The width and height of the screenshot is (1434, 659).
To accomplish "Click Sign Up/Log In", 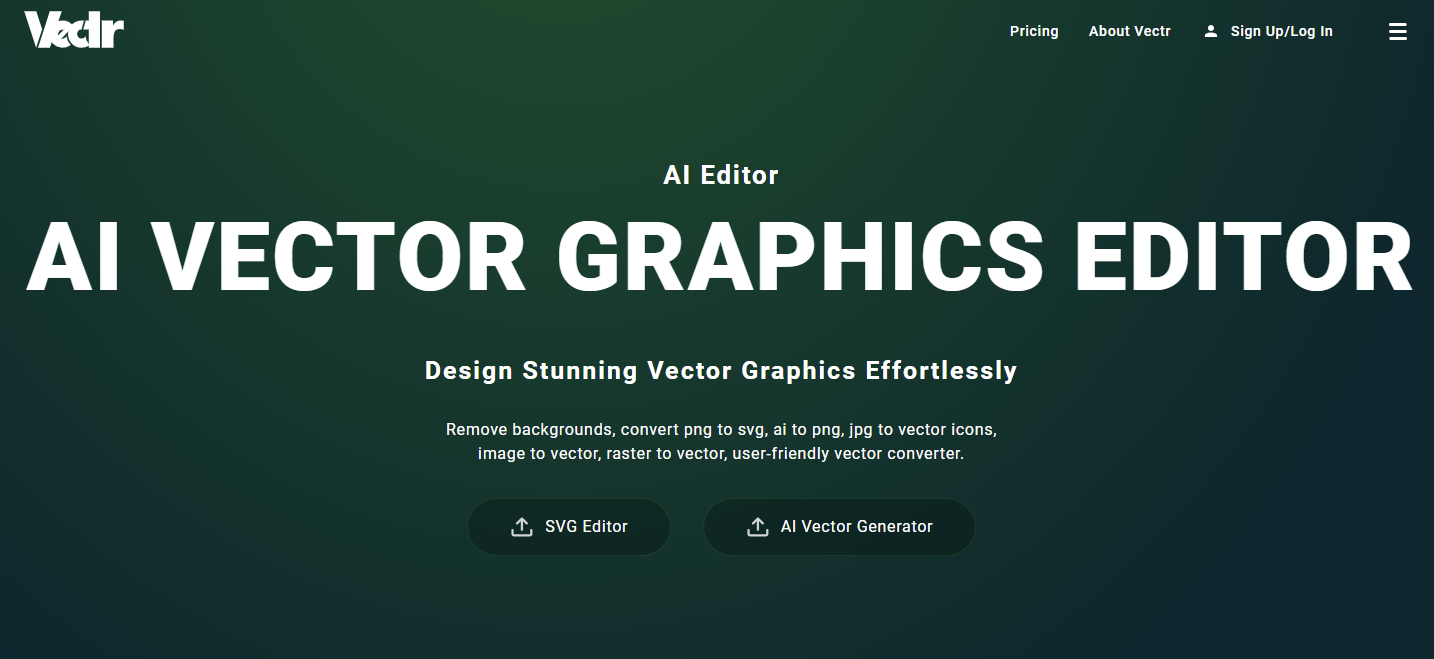I will pos(1281,31).
